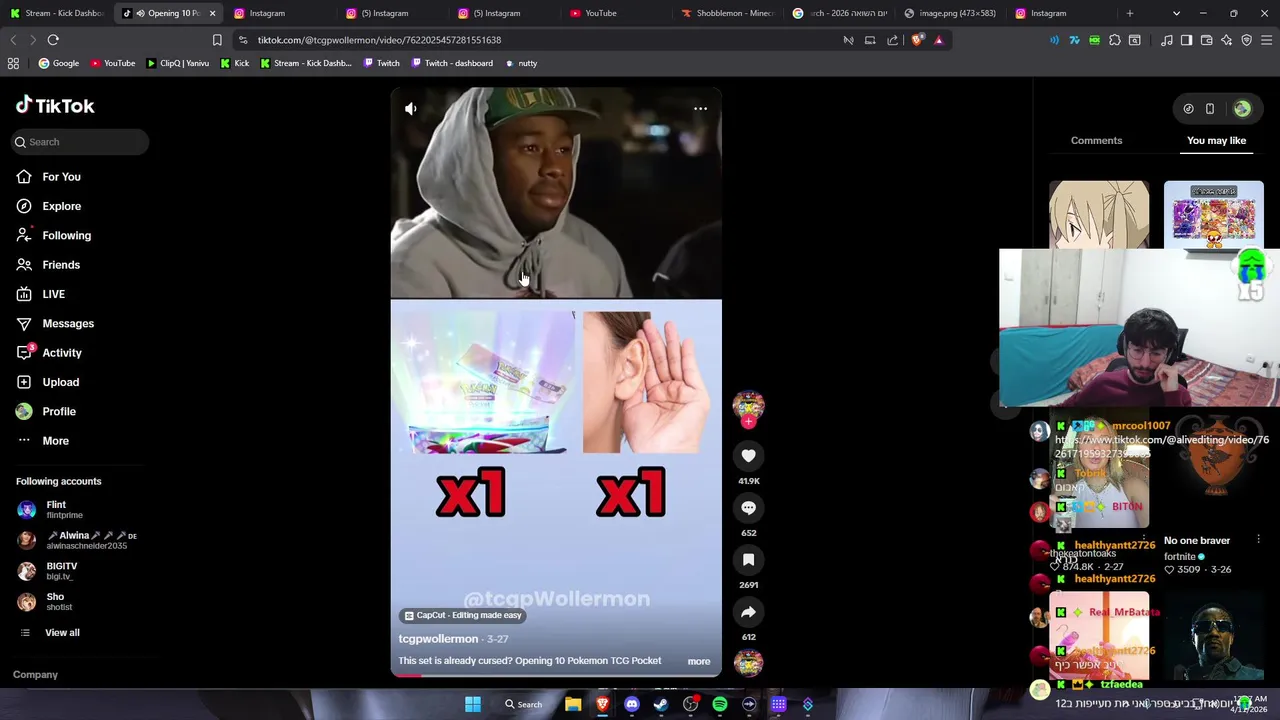
Task: Open the Brave Shields icon
Action: tap(917, 40)
